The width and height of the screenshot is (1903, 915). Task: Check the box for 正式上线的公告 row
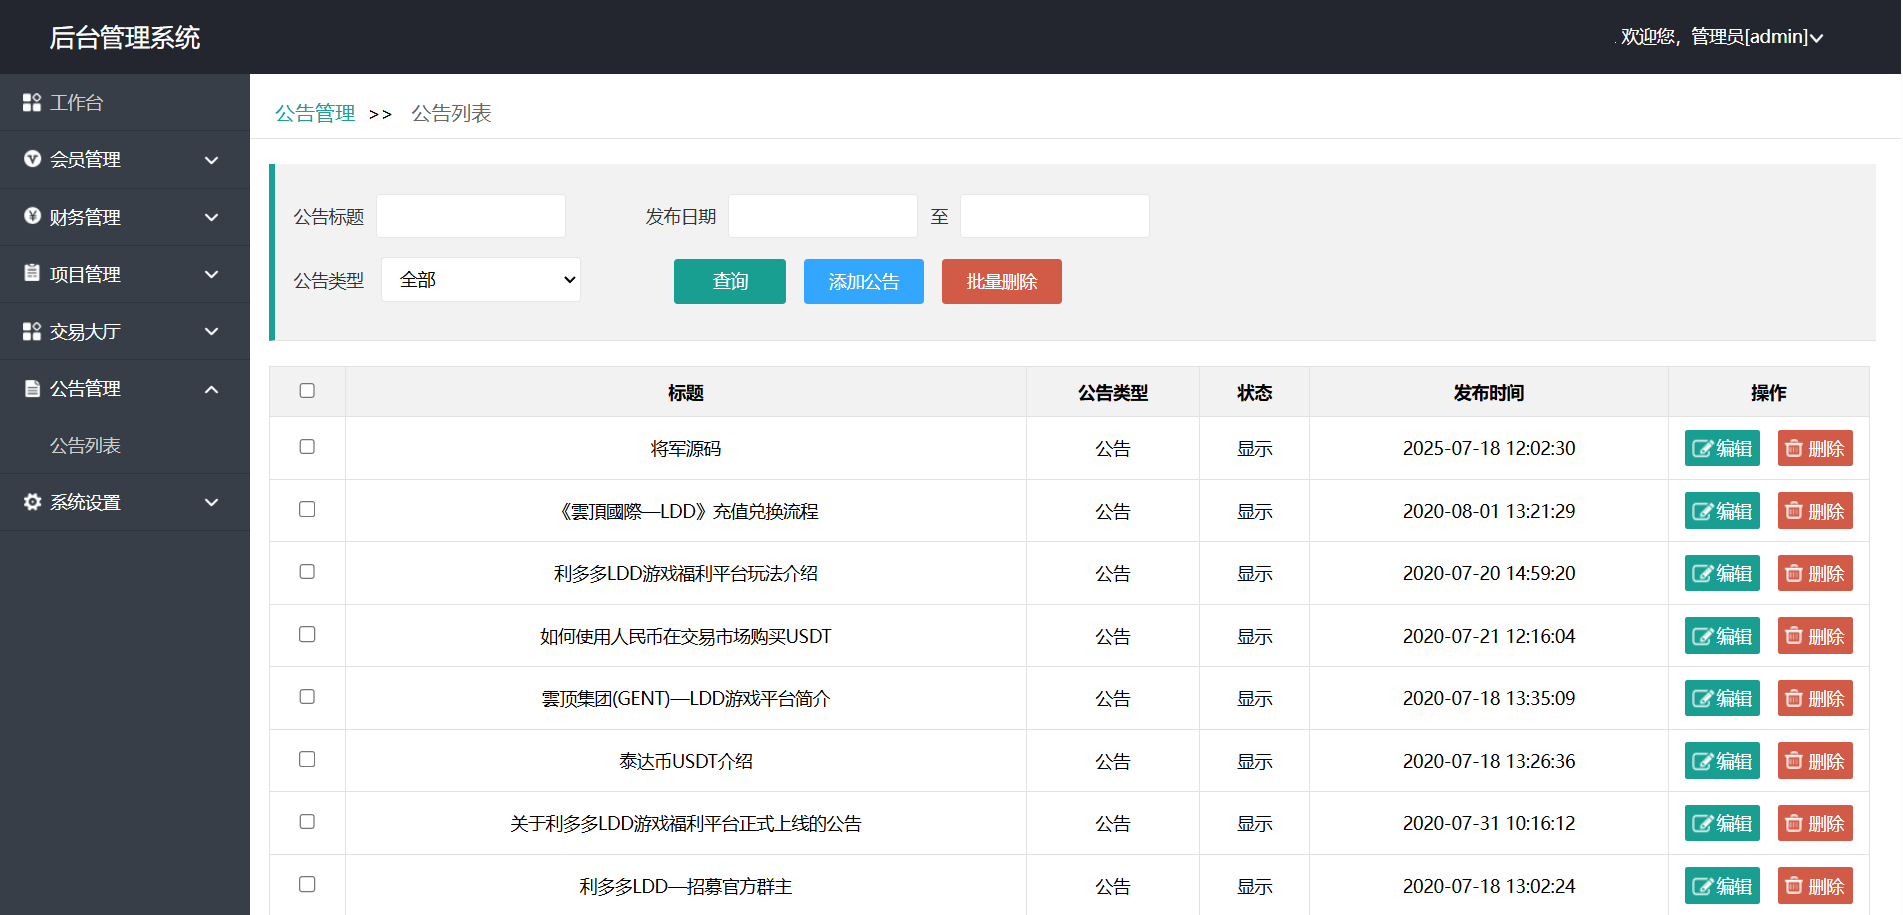[307, 822]
